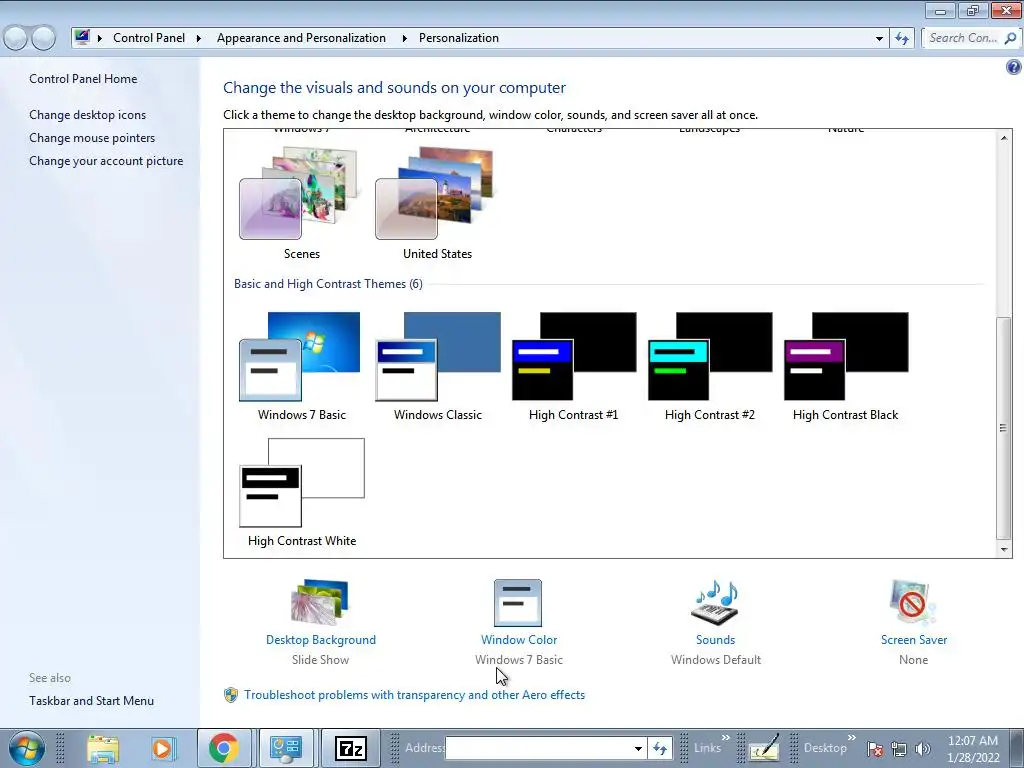Click the Action Center flag tray icon

coord(875,749)
